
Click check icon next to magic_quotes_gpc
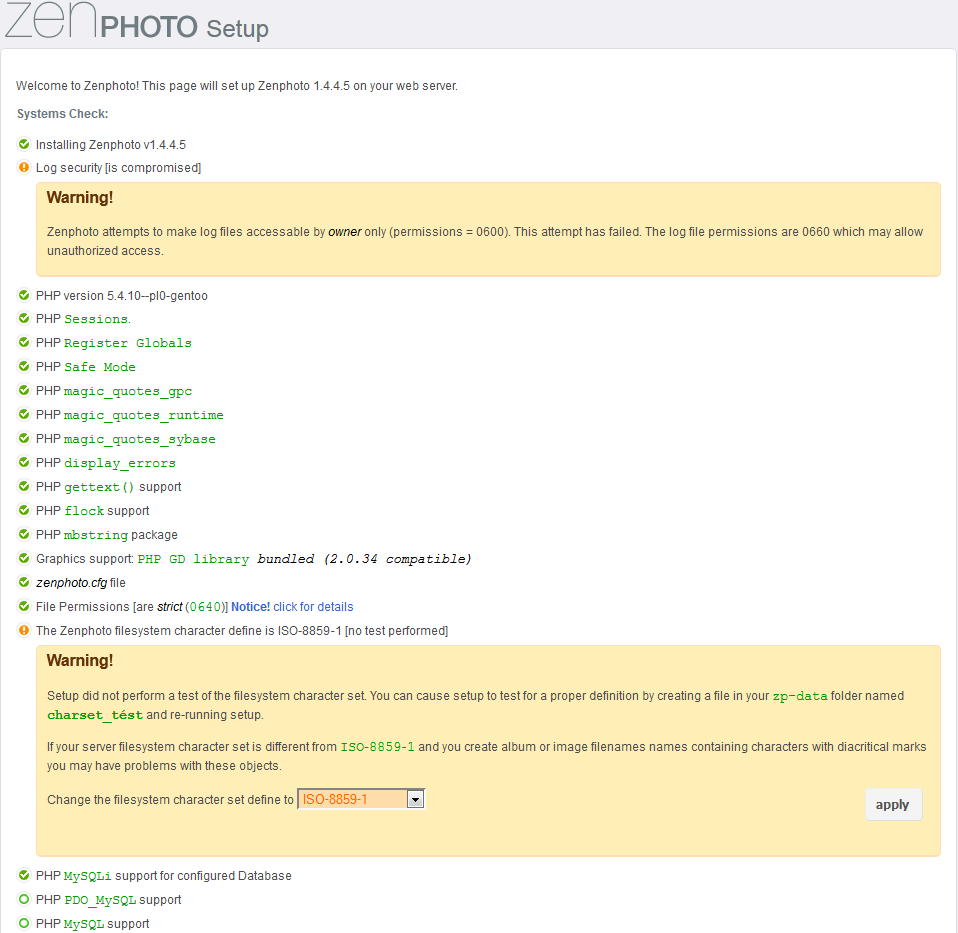click(x=24, y=390)
